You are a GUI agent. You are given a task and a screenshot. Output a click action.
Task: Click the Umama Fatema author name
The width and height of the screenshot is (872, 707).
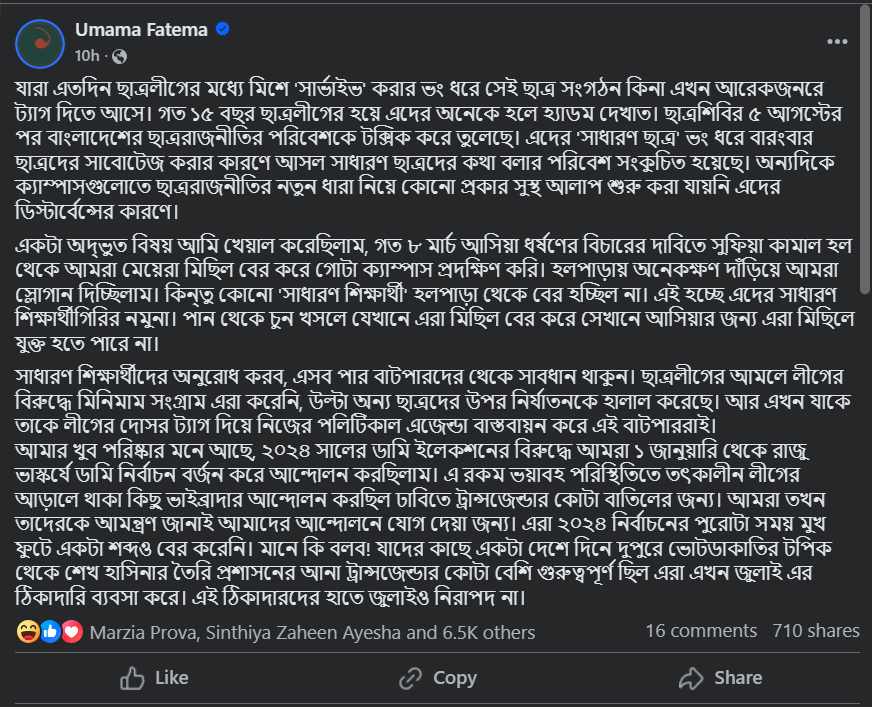(141, 30)
